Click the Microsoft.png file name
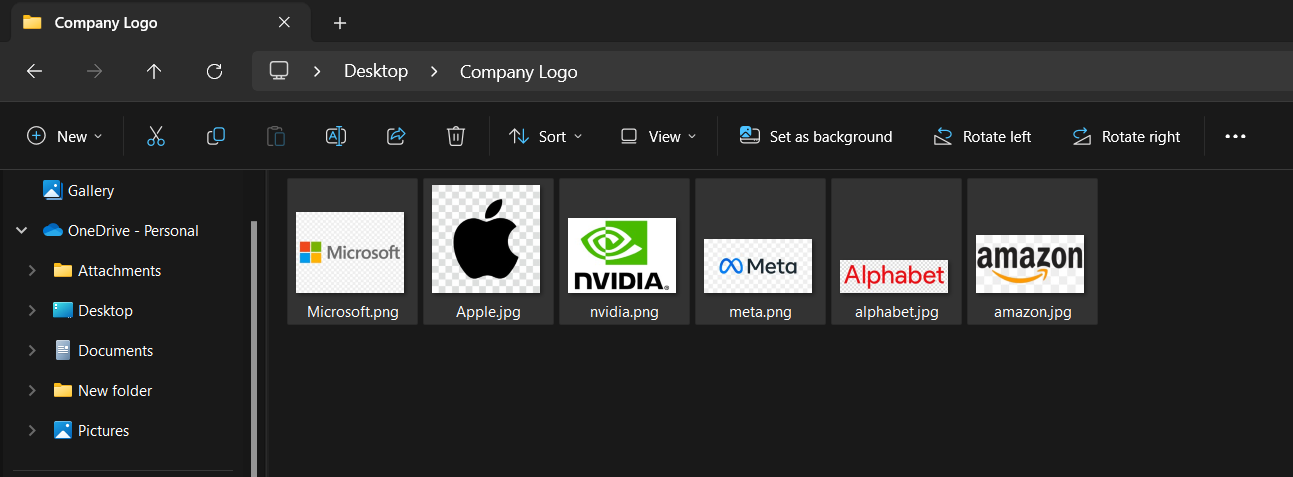This screenshot has width=1293, height=477. tap(353, 312)
